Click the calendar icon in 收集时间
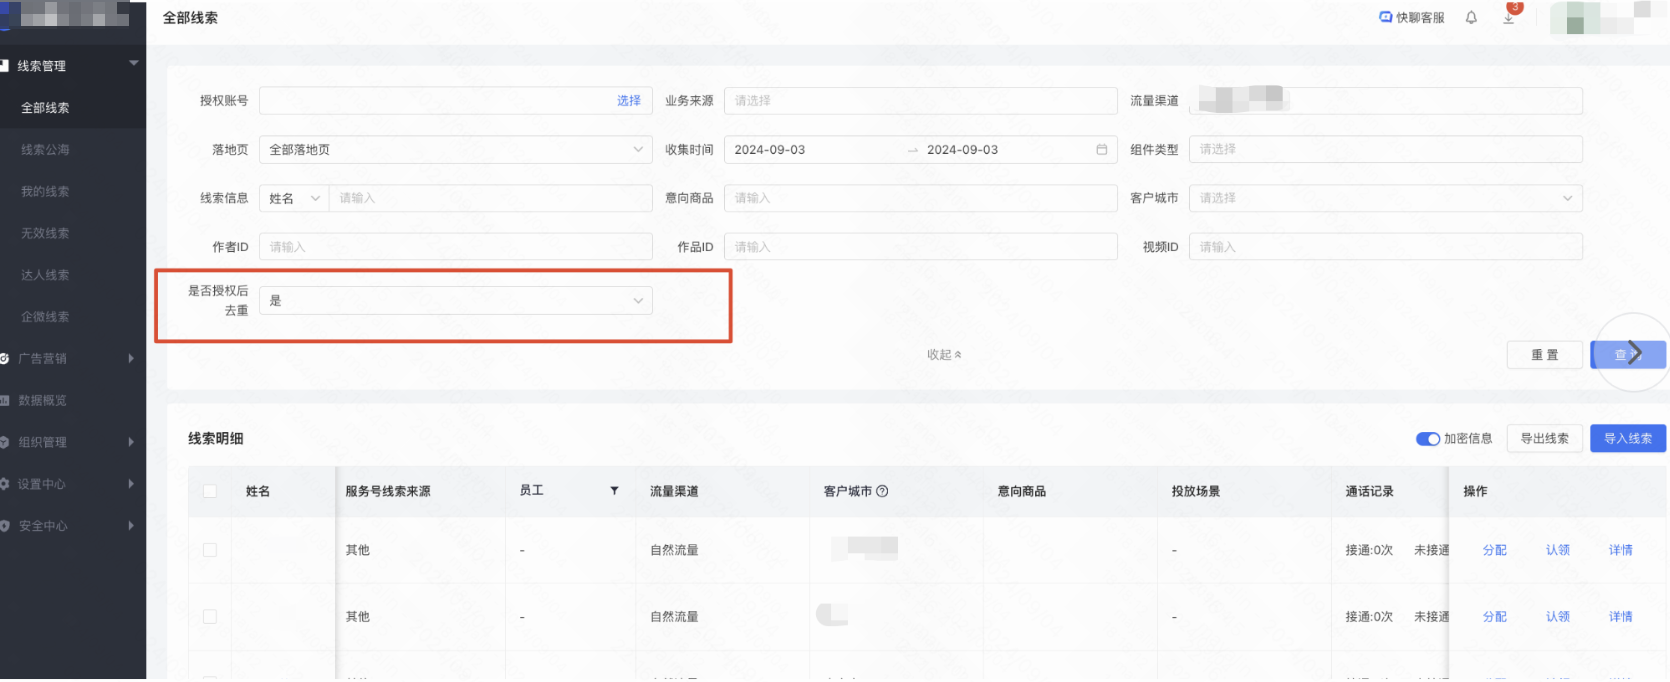 (x=1101, y=149)
